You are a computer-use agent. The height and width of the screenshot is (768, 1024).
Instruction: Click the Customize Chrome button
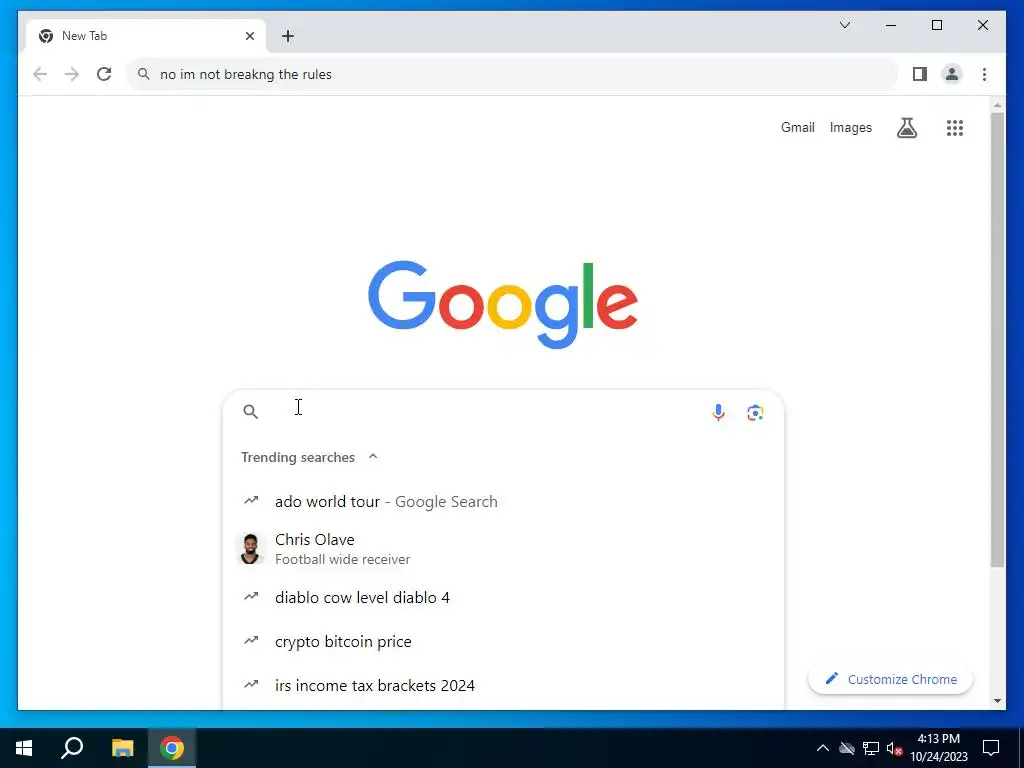[x=890, y=679]
